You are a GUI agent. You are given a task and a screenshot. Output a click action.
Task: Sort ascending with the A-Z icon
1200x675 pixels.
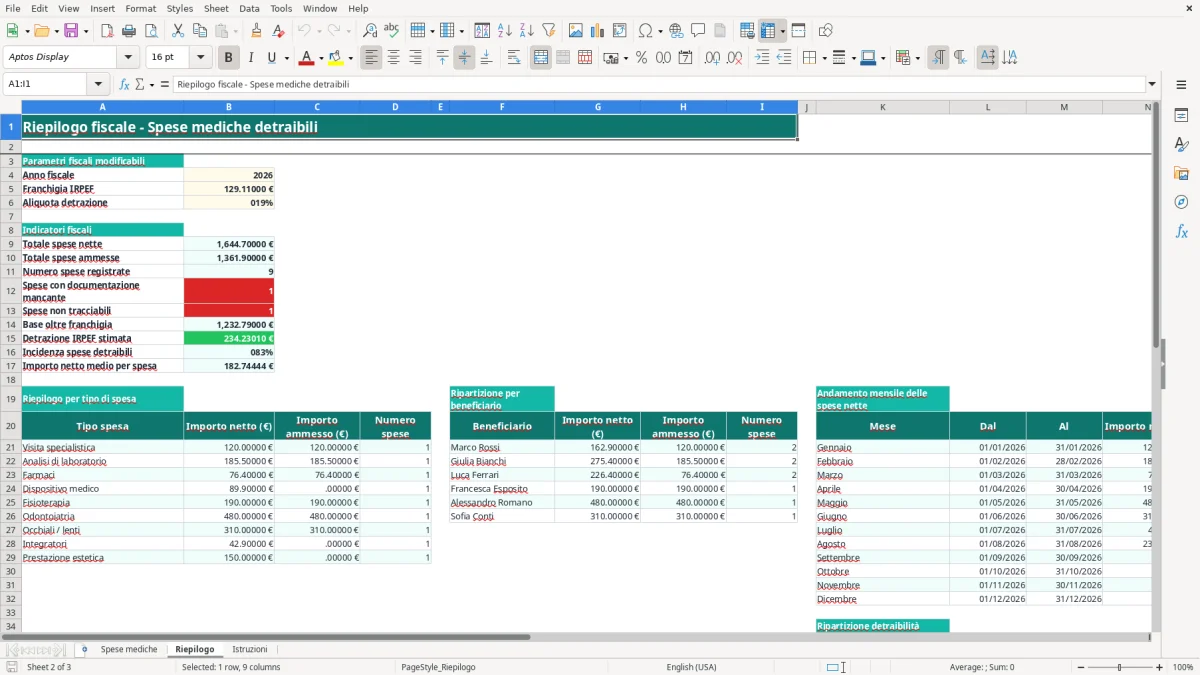(x=505, y=31)
